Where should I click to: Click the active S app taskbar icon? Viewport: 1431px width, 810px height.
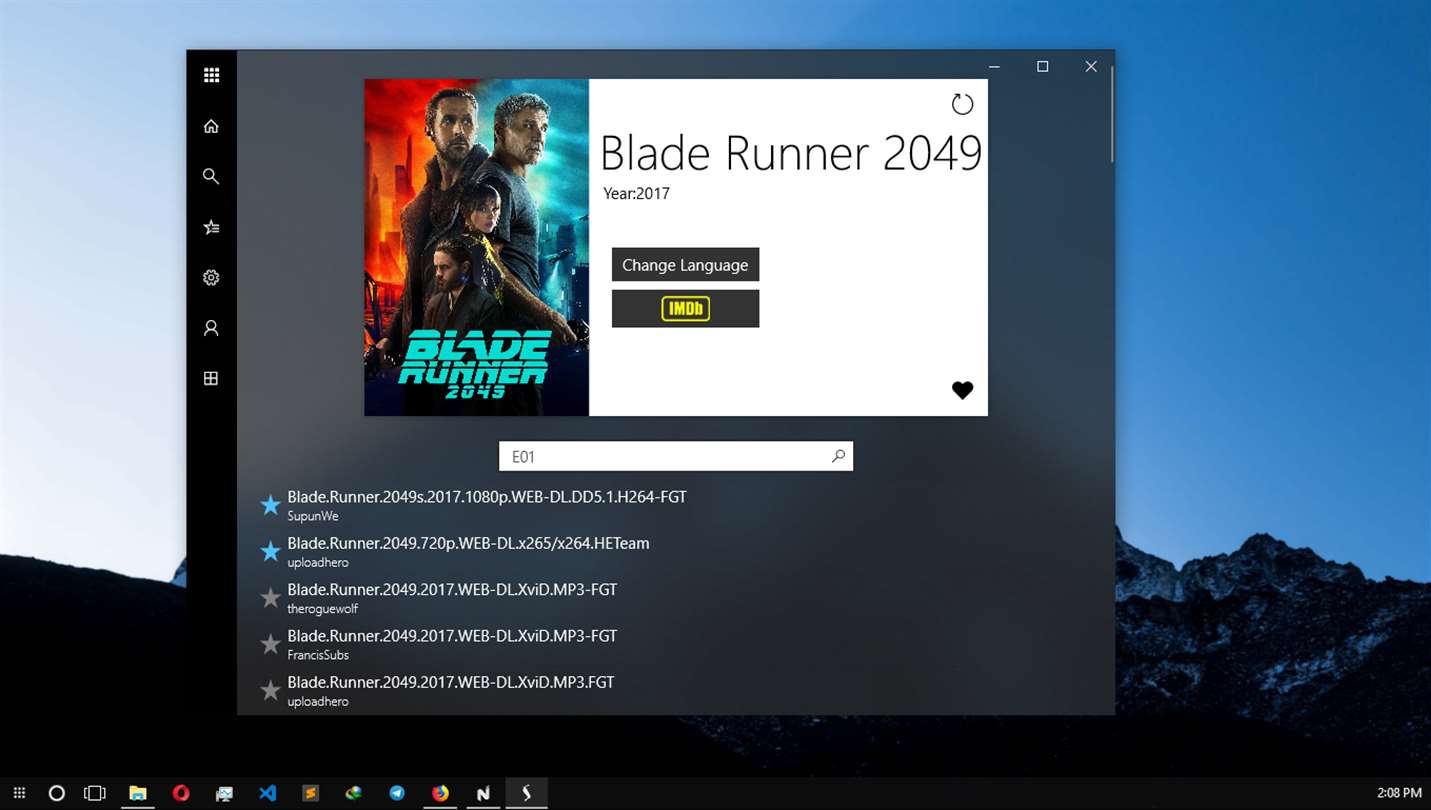[x=527, y=793]
